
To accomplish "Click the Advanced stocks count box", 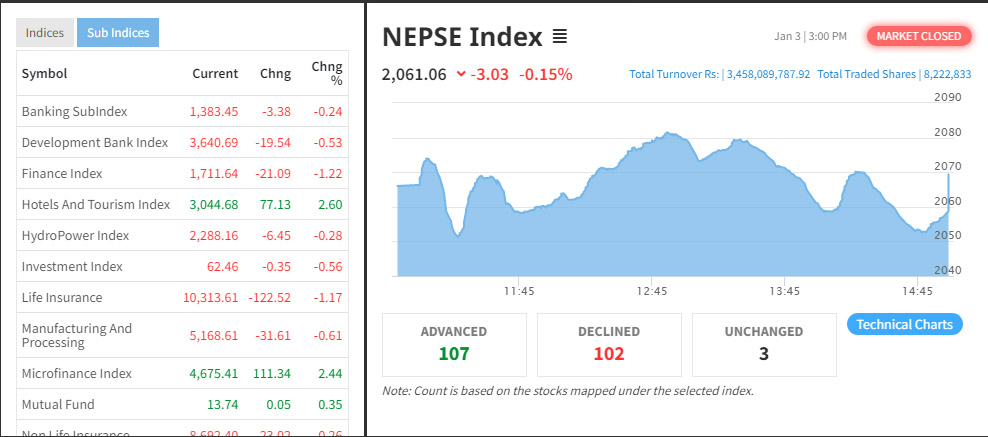I will [454, 342].
